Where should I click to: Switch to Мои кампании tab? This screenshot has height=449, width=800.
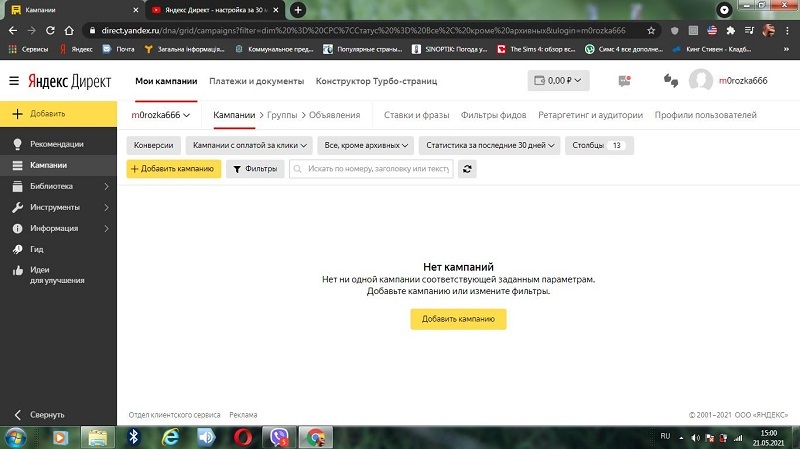[x=166, y=81]
